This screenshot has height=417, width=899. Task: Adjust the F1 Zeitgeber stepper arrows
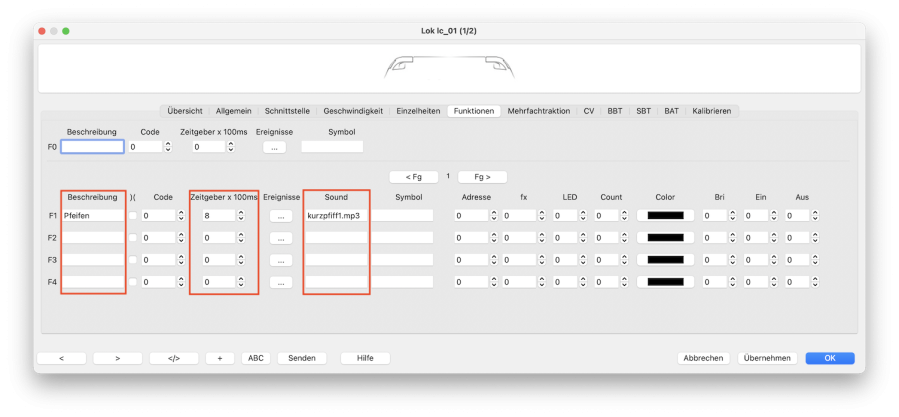click(242, 215)
